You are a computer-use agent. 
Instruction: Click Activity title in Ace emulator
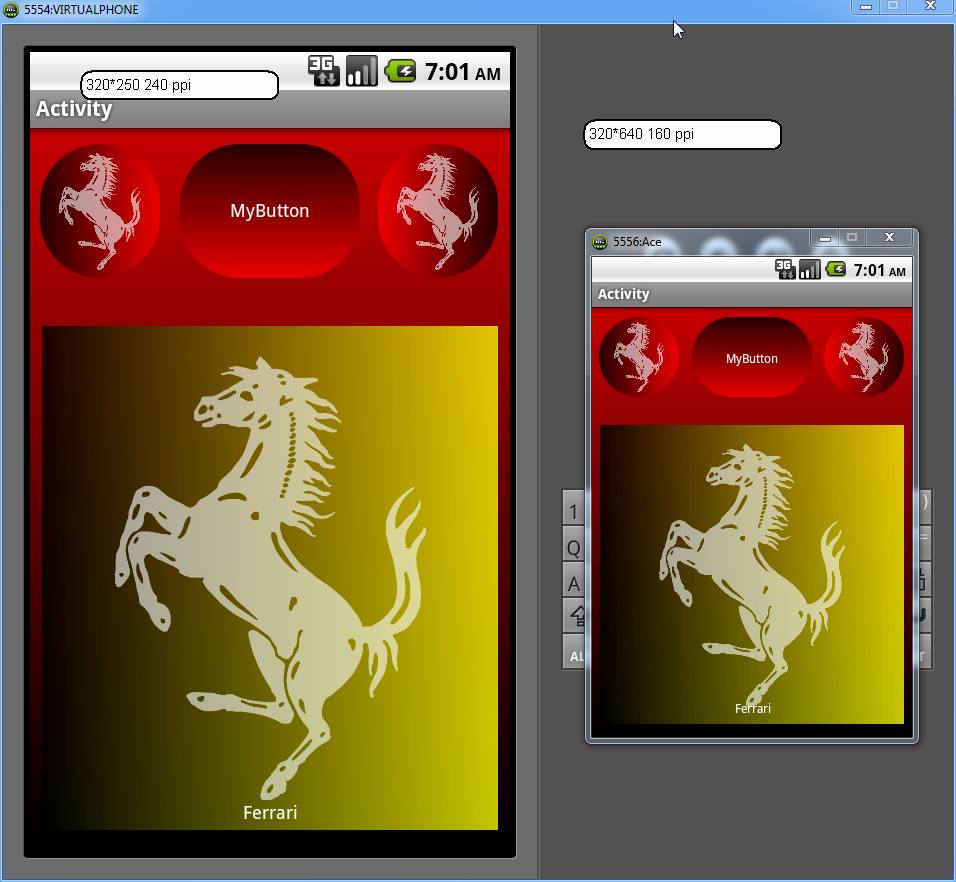(623, 294)
